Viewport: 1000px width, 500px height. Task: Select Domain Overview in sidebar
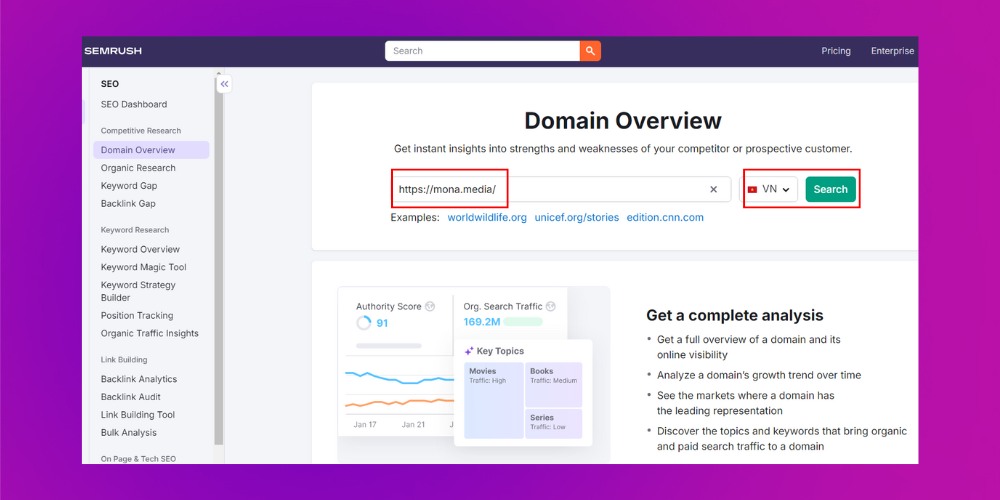(151, 150)
